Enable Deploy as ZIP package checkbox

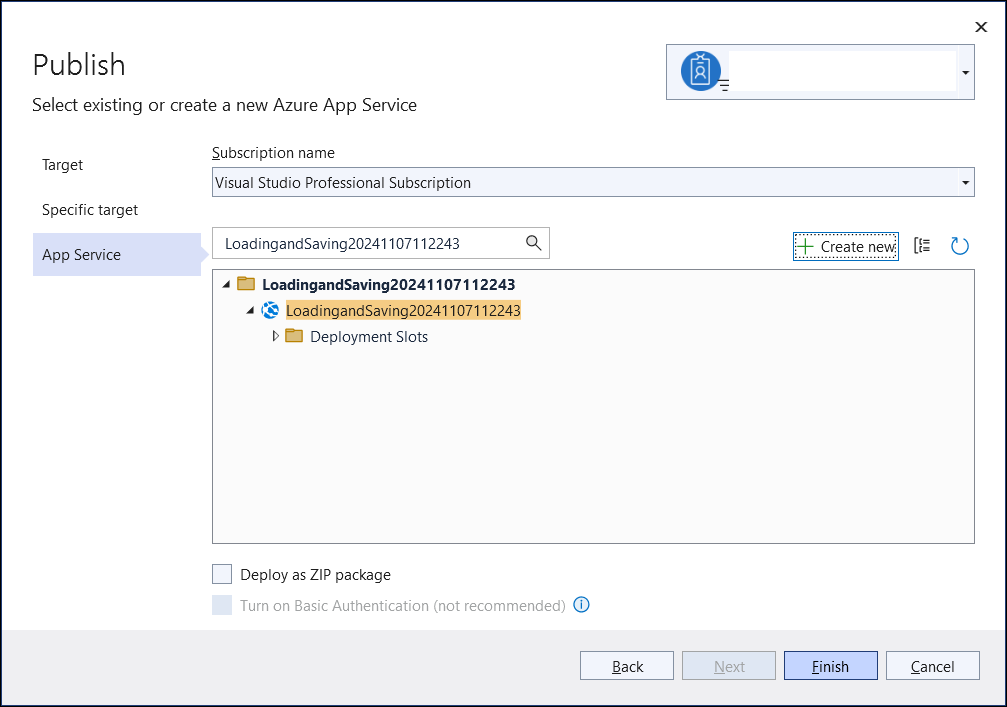pos(222,574)
